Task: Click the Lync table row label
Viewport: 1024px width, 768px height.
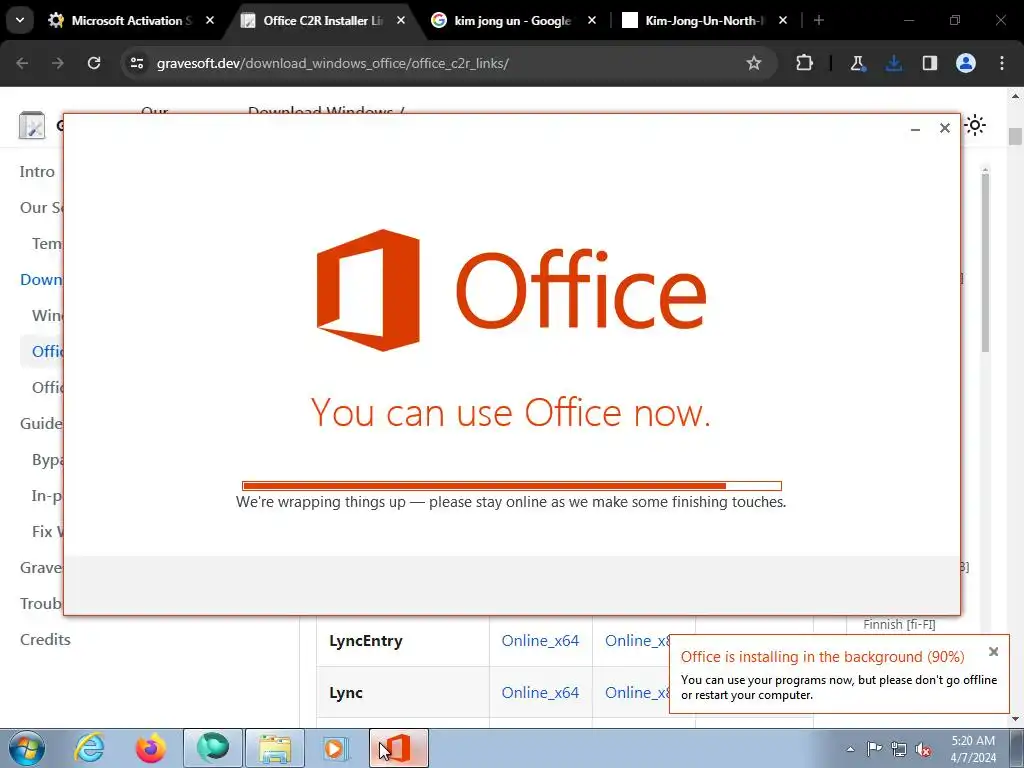Action: (345, 693)
